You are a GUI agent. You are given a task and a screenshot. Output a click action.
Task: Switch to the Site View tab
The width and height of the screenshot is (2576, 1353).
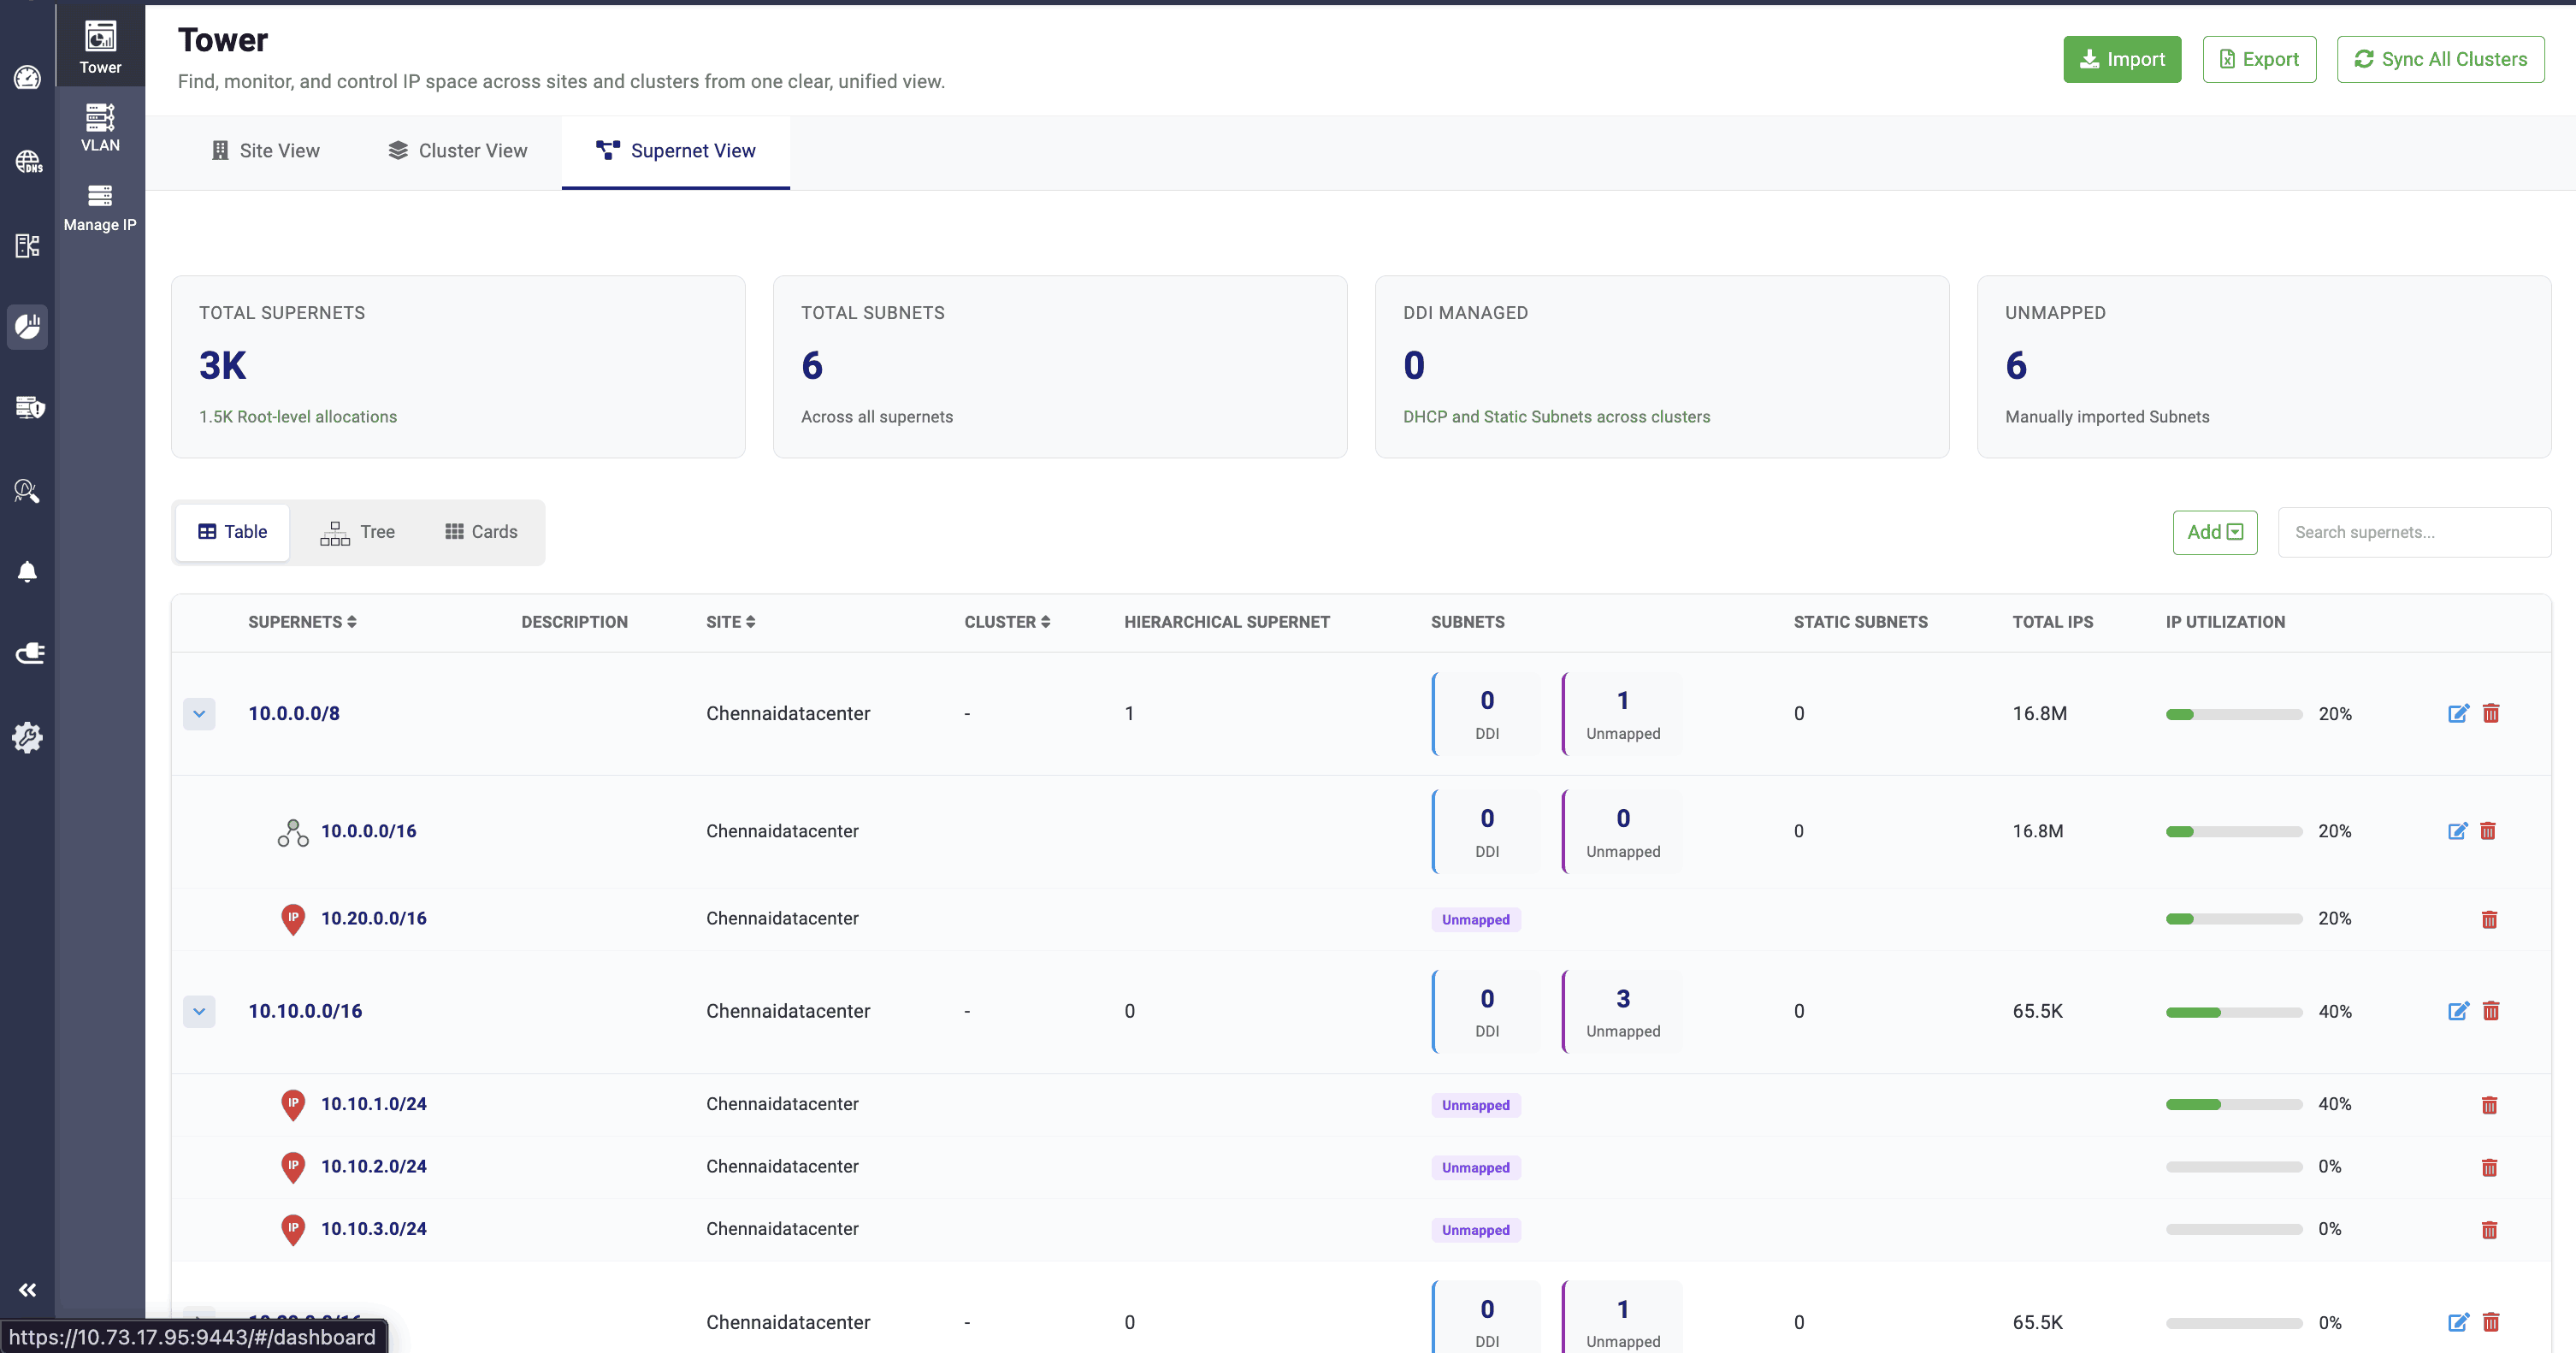[266, 151]
